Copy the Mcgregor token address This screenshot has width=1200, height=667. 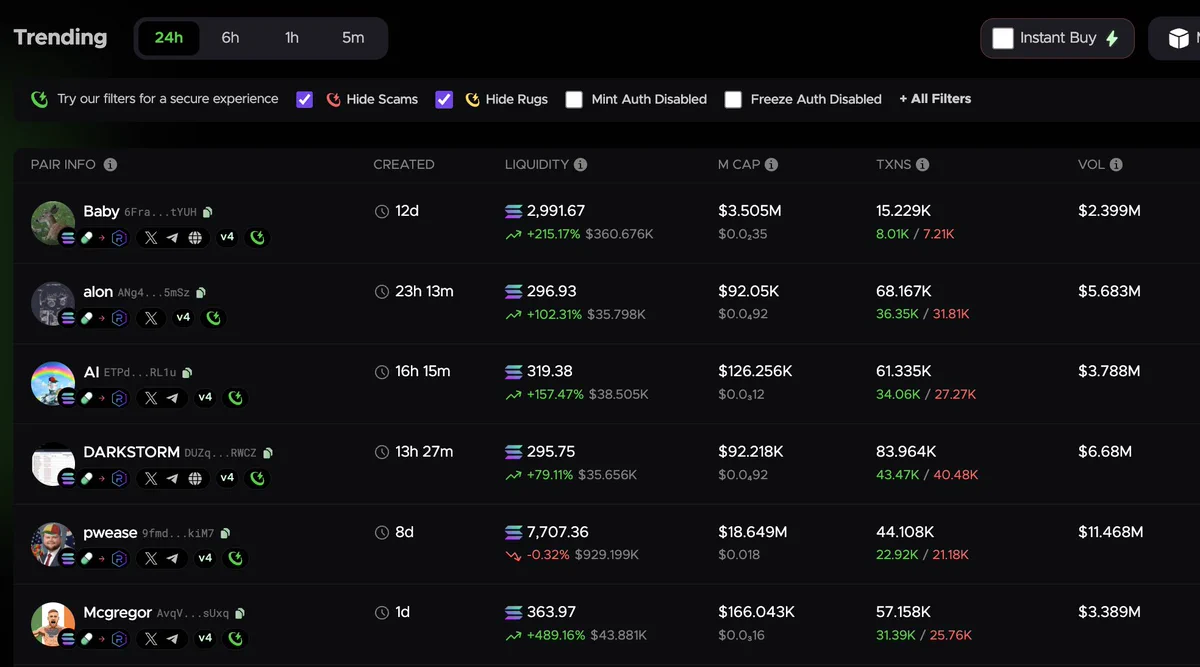tap(240, 614)
